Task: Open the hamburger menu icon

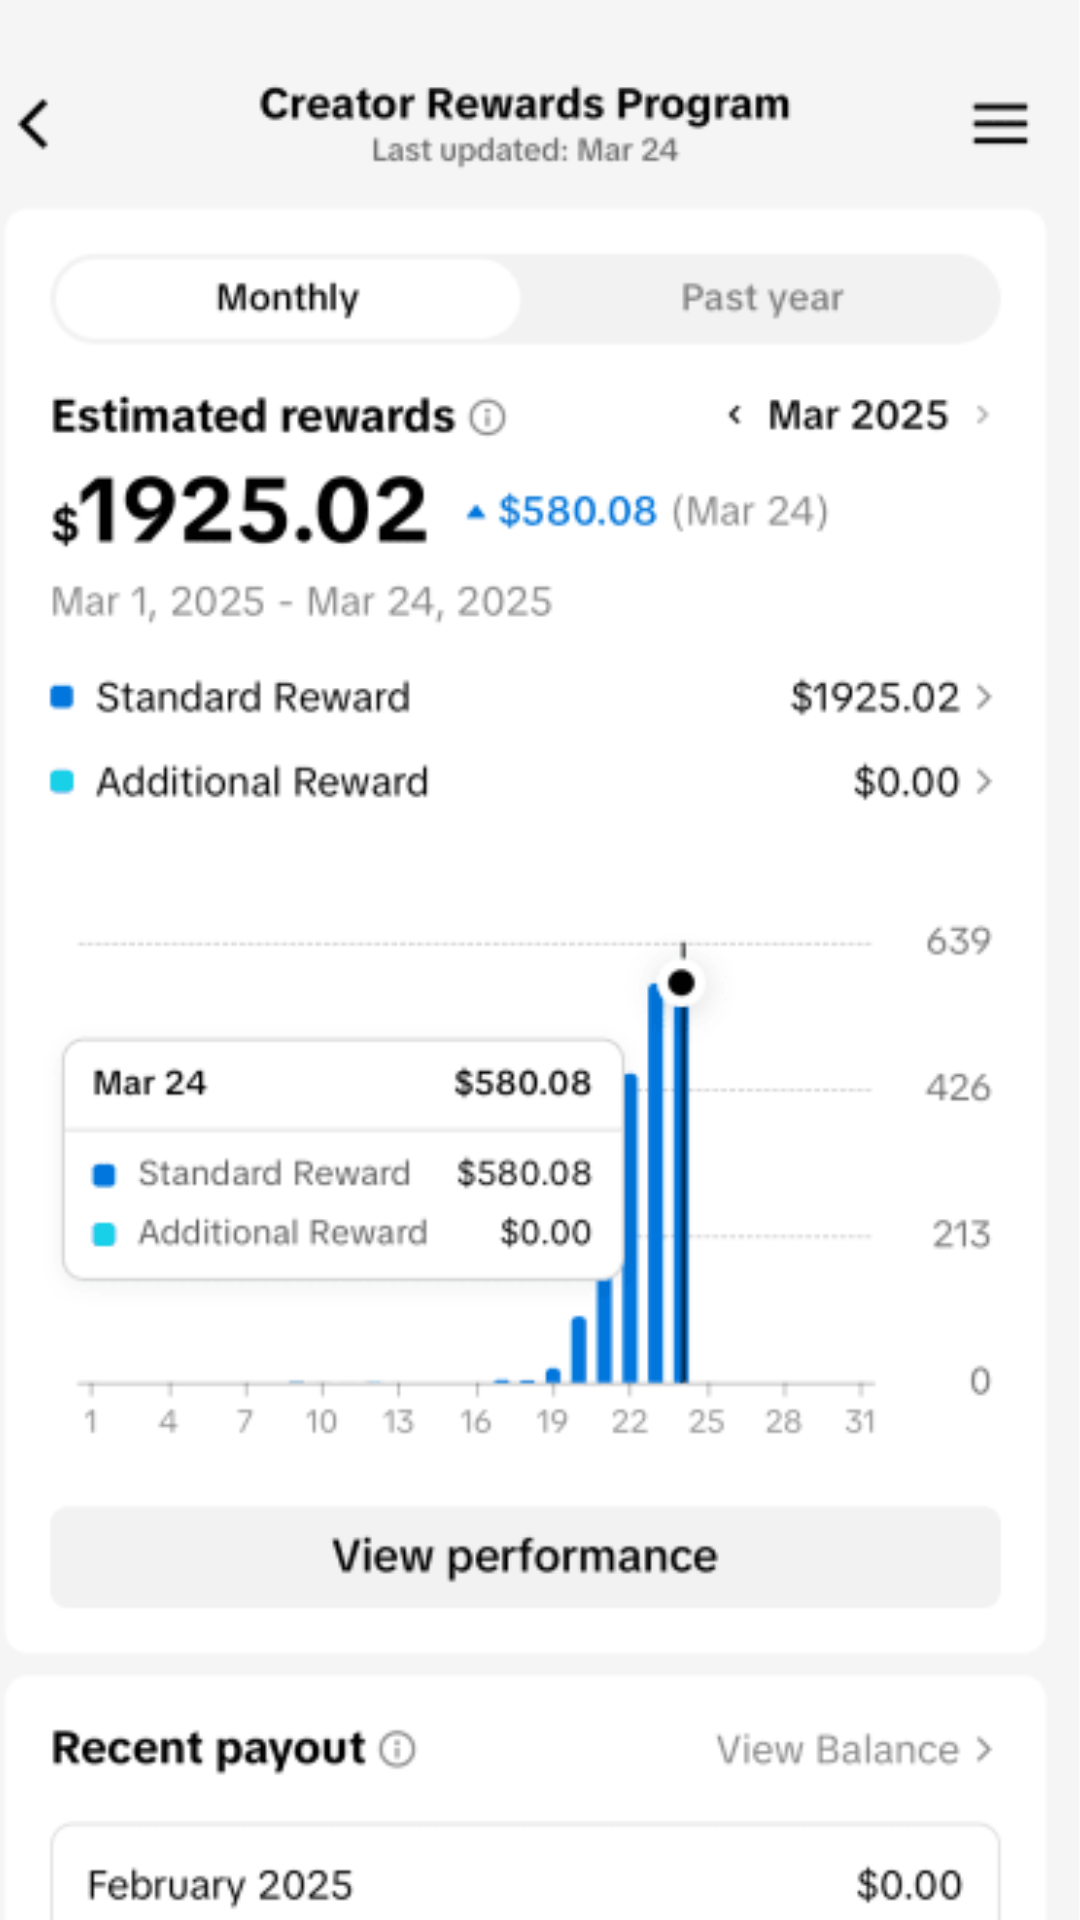Action: pos(1000,124)
